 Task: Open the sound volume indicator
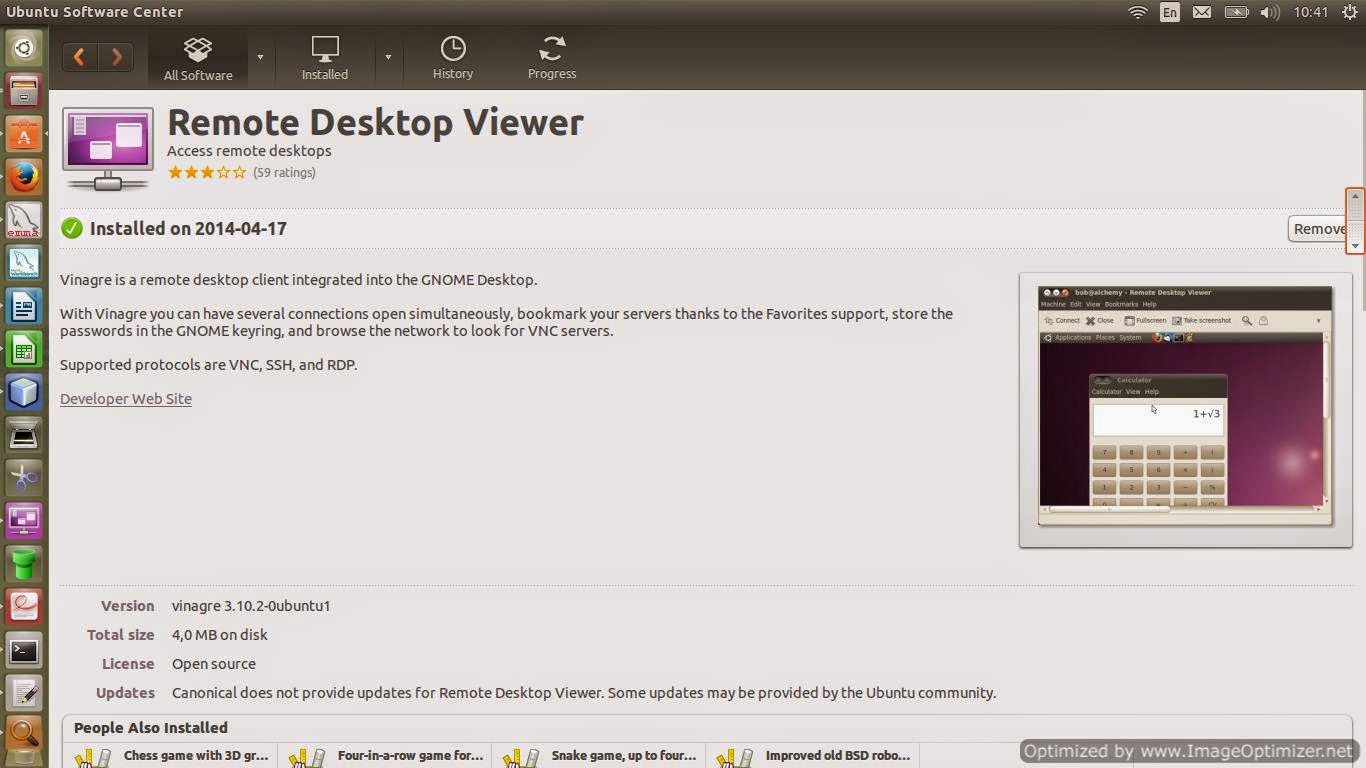pyautogui.click(x=1270, y=12)
